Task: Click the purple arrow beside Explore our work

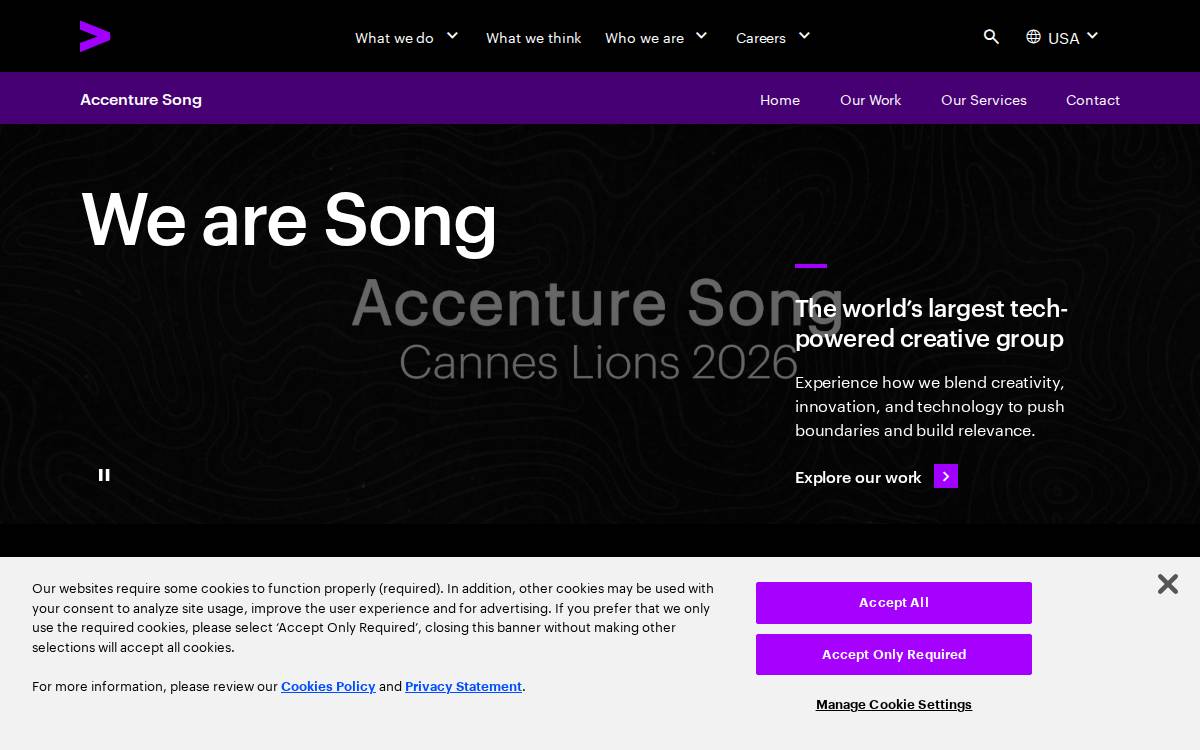Action: (946, 476)
